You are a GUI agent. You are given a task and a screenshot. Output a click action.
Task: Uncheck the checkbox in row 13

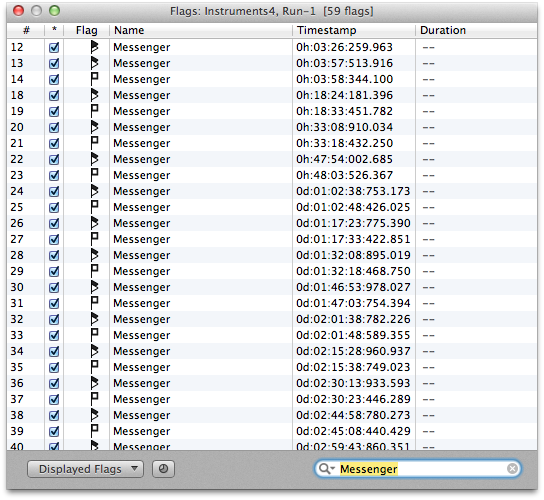[x=54, y=63]
